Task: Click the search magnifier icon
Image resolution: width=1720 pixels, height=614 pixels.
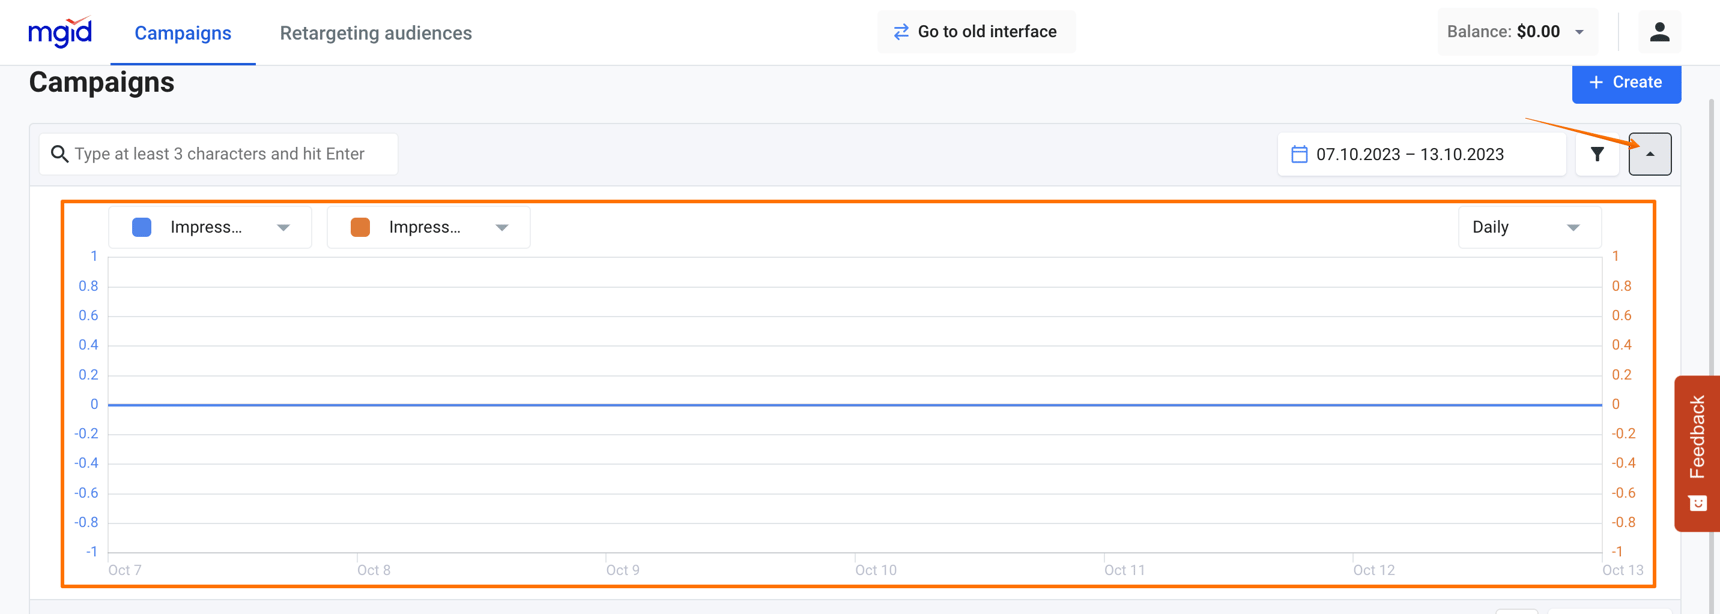Action: 59,154
